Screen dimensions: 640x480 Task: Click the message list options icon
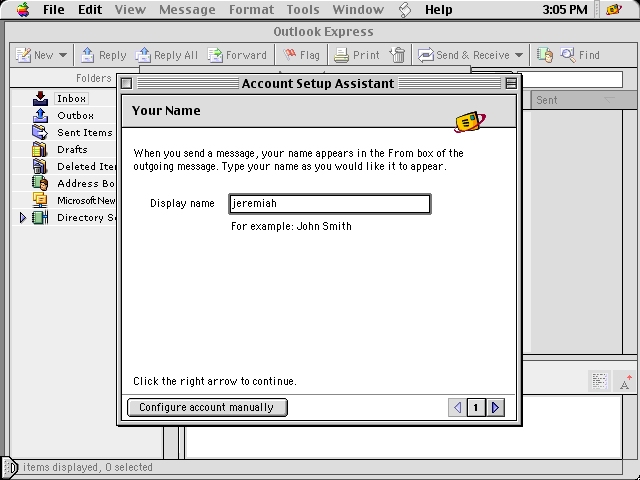[x=599, y=381]
